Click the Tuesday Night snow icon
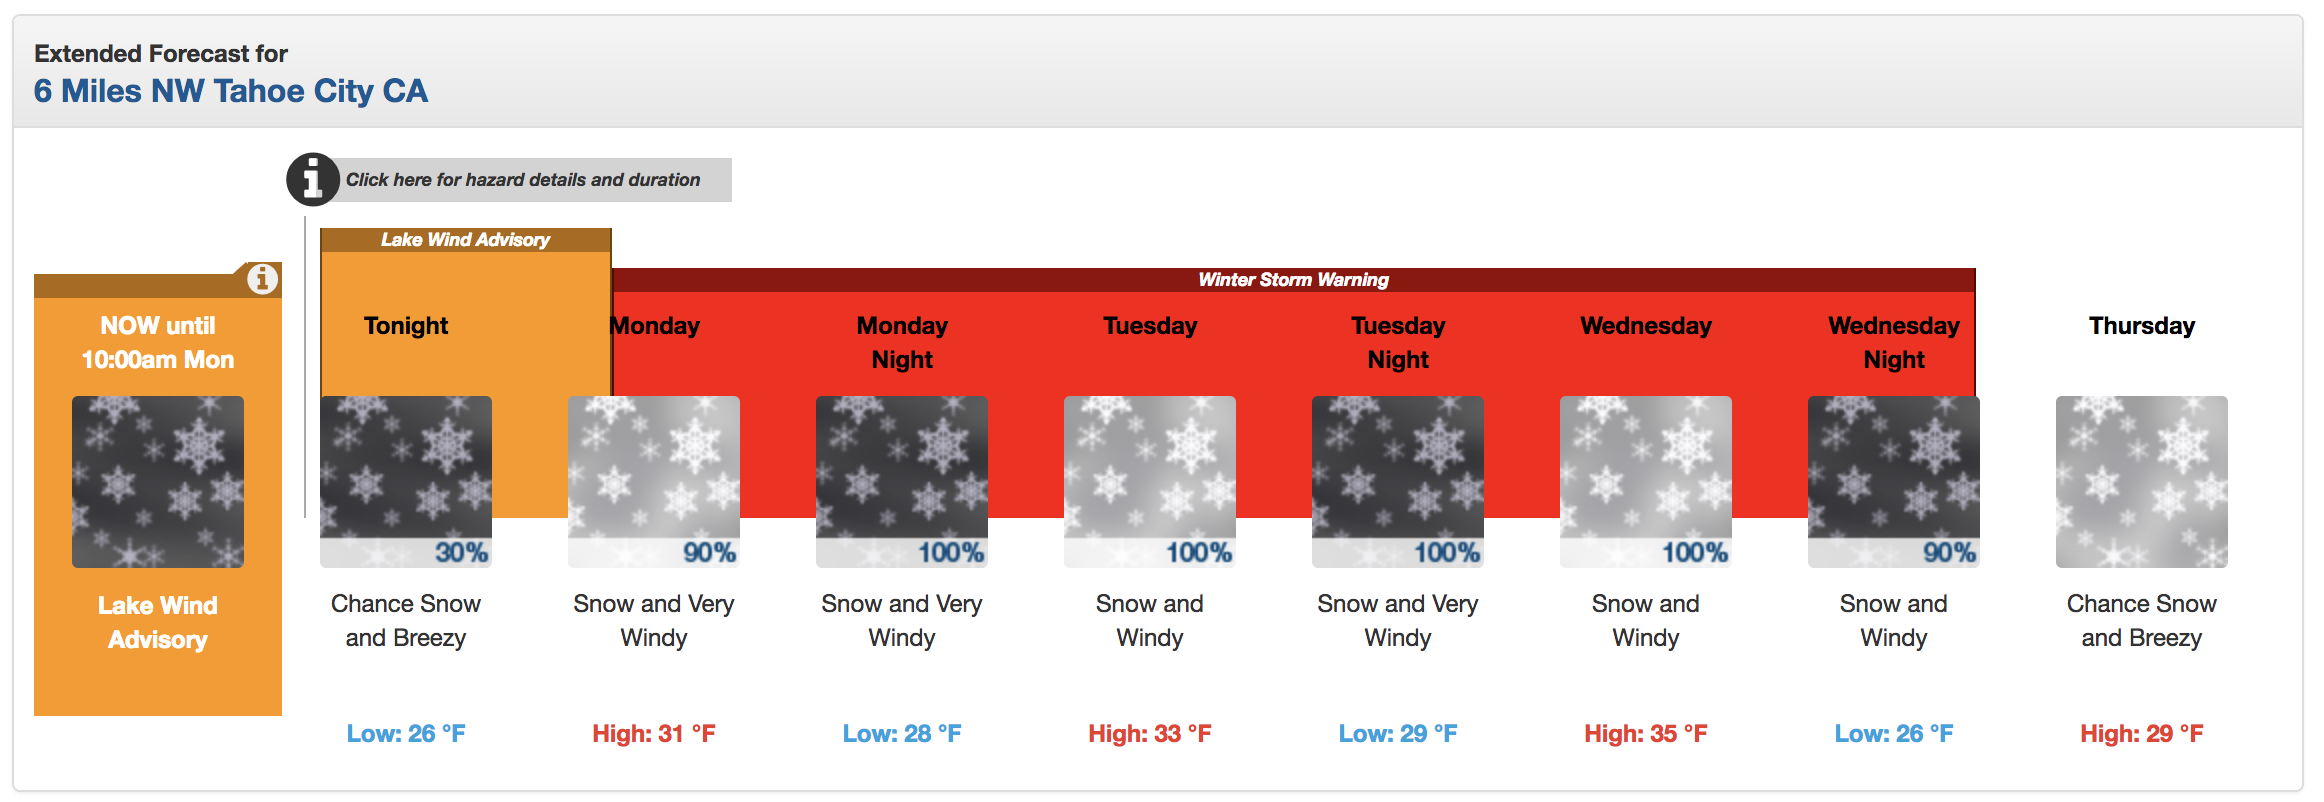The image size is (2324, 802). (x=1398, y=482)
